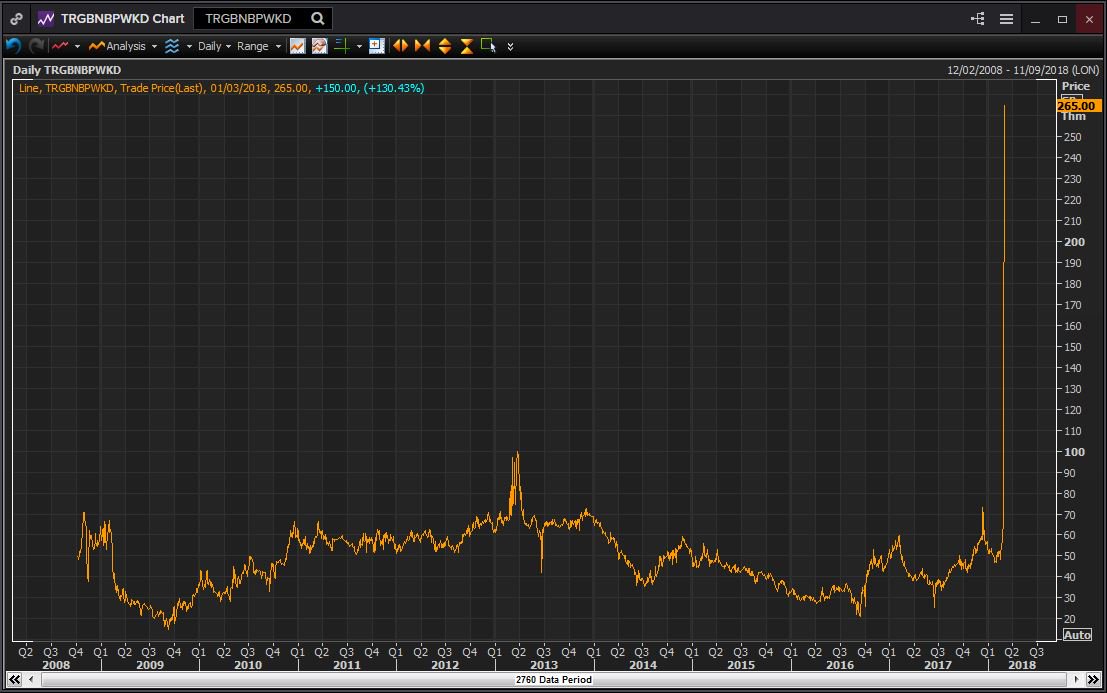Click the 2018 year label on the axis

pyautogui.click(x=1022, y=665)
